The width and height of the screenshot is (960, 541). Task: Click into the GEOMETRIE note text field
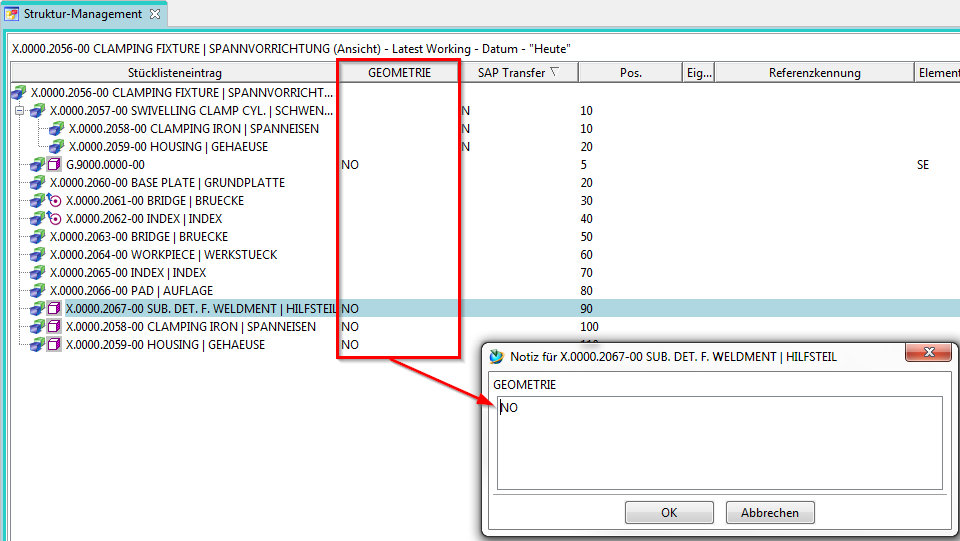(x=718, y=442)
